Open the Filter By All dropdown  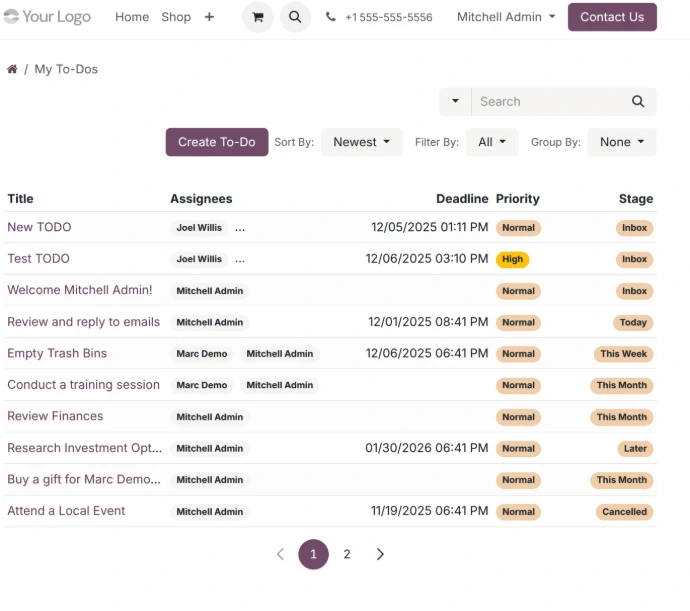click(x=491, y=142)
